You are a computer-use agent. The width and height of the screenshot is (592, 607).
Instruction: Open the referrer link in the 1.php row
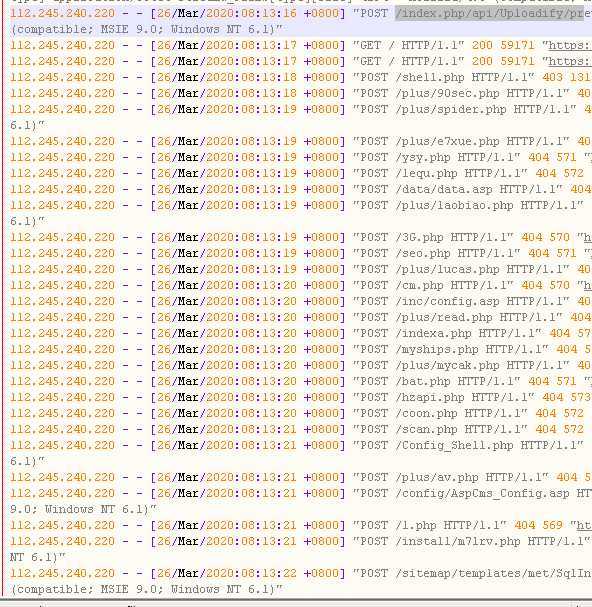584,525
